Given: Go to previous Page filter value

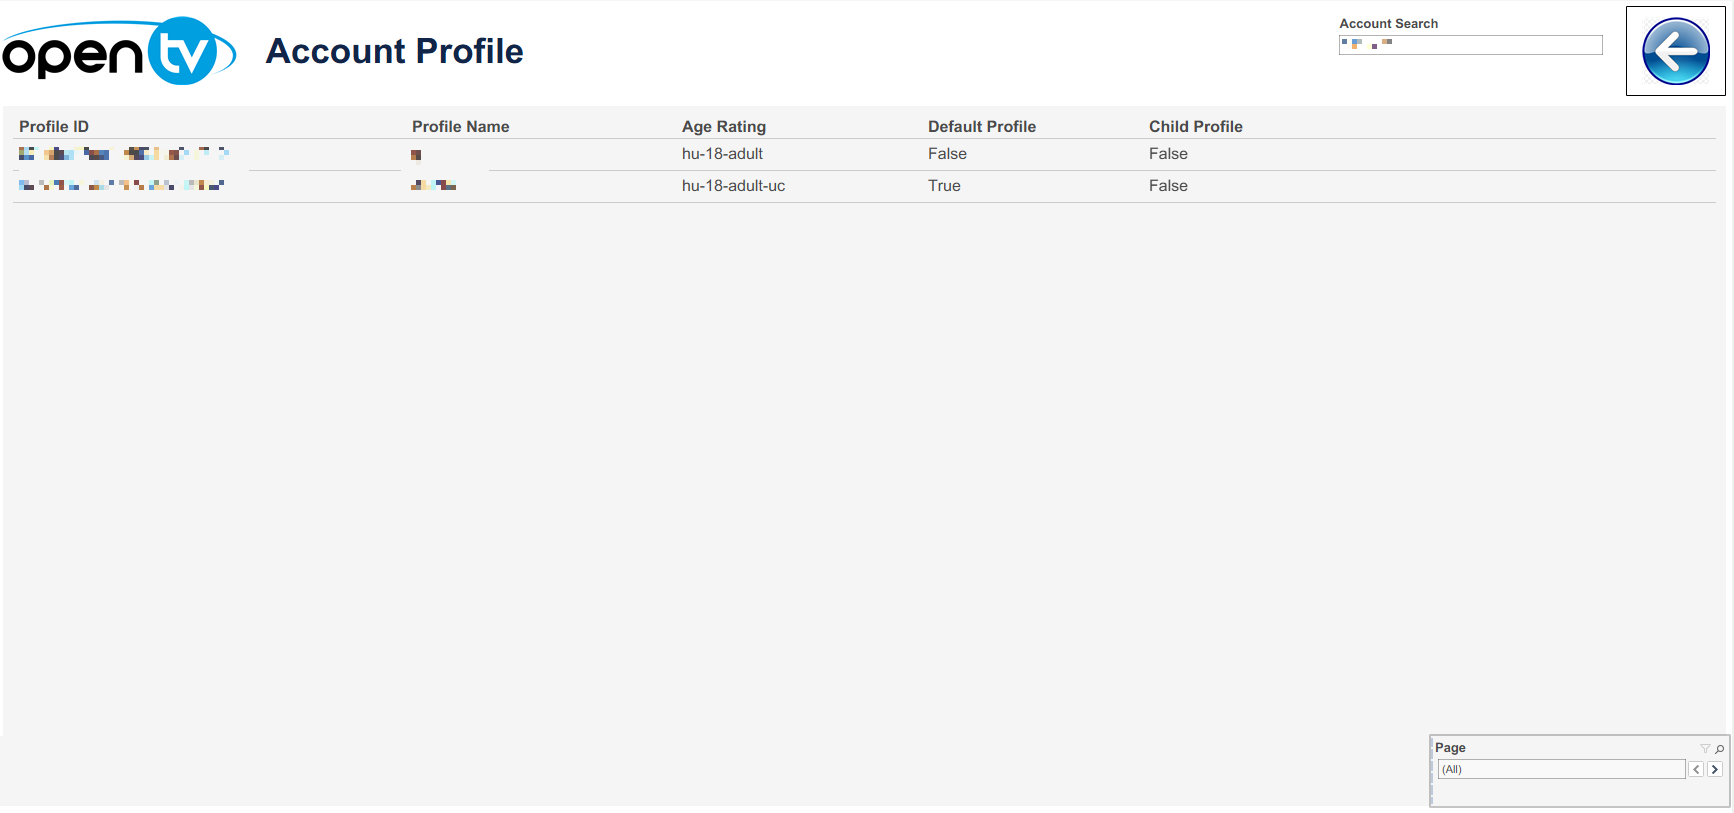Looking at the screenshot, I should (x=1696, y=769).
